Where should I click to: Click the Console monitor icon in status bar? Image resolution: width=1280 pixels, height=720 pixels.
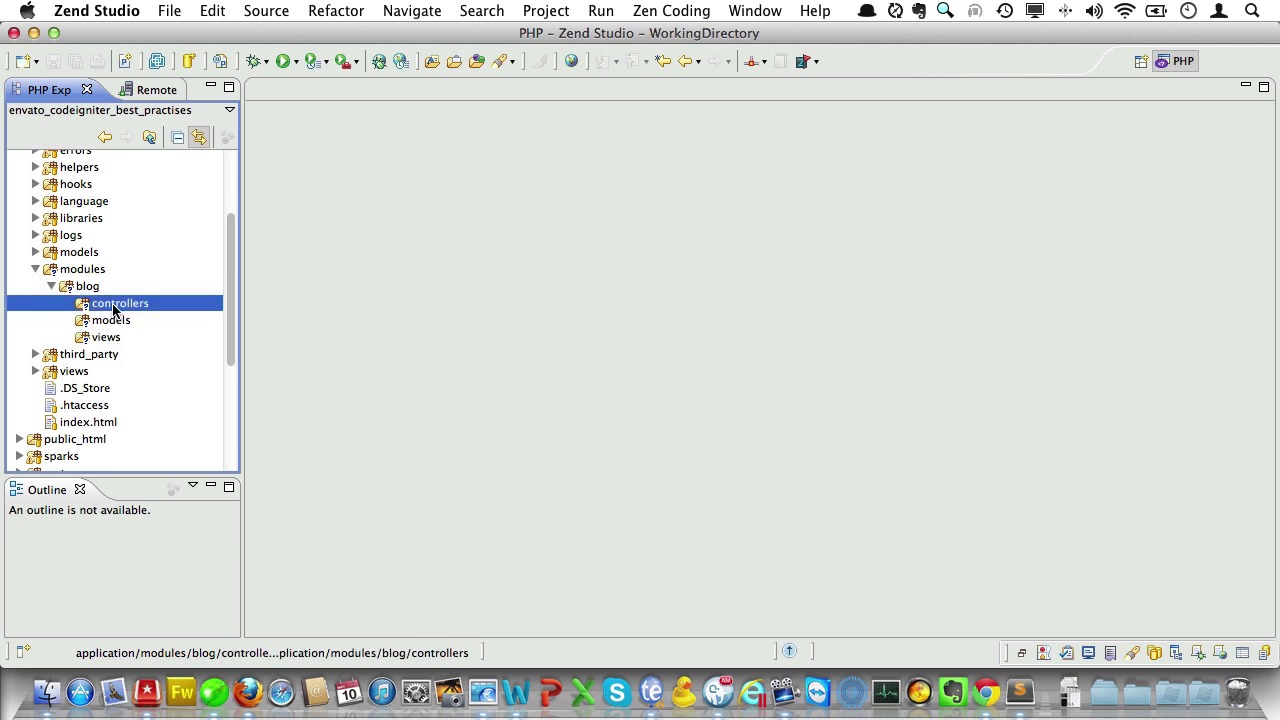pyautogui.click(x=1088, y=653)
